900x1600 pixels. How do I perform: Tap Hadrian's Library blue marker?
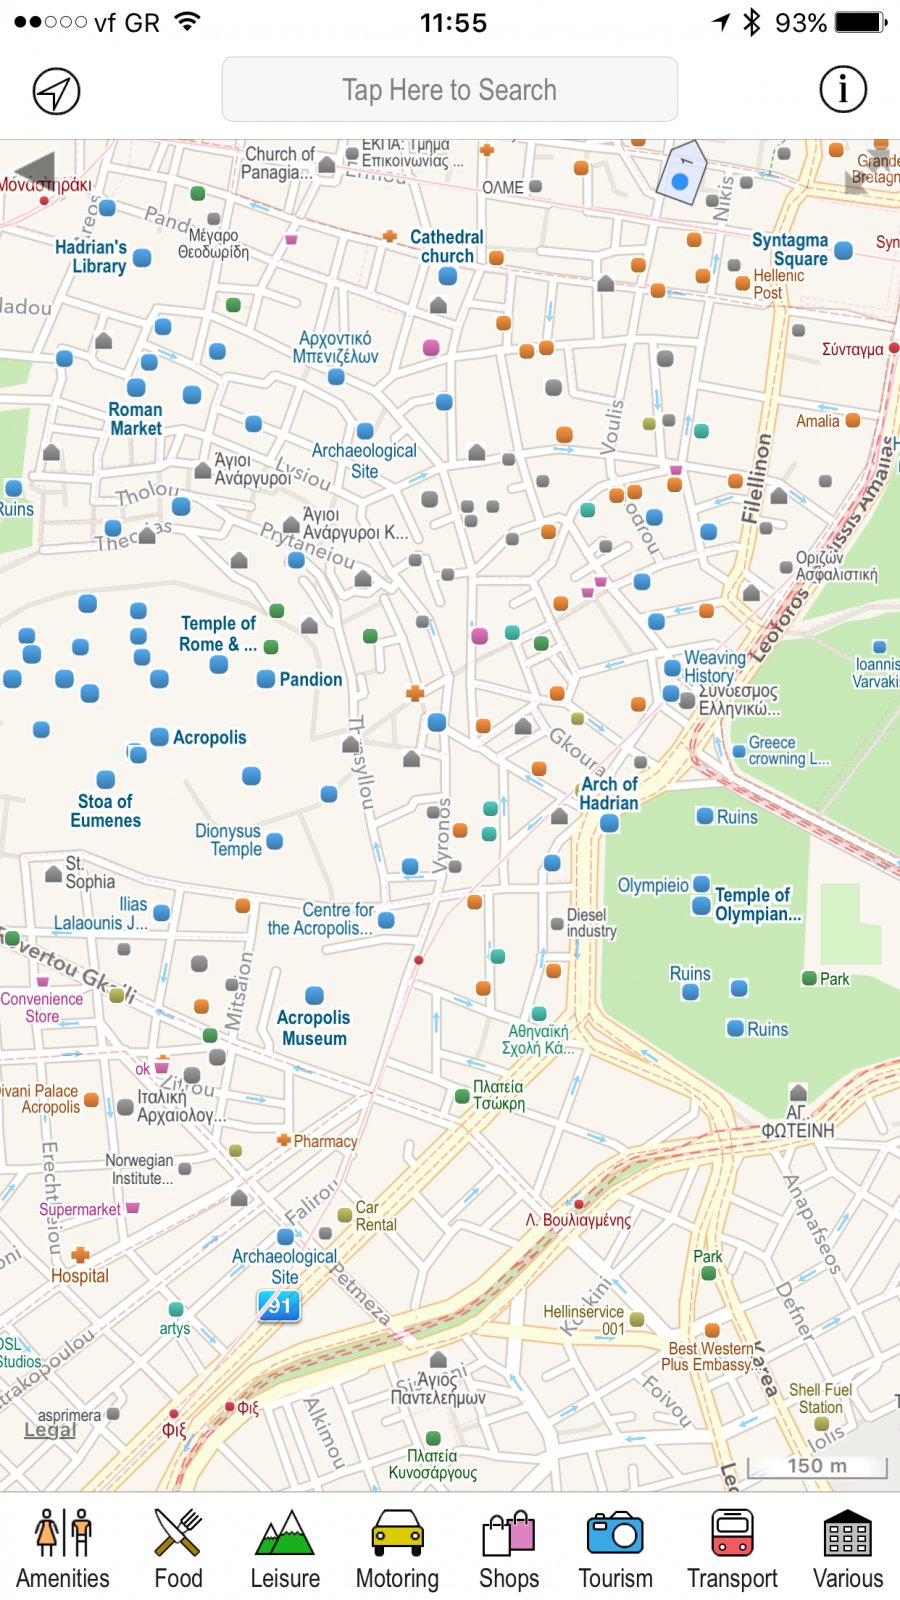point(143,257)
